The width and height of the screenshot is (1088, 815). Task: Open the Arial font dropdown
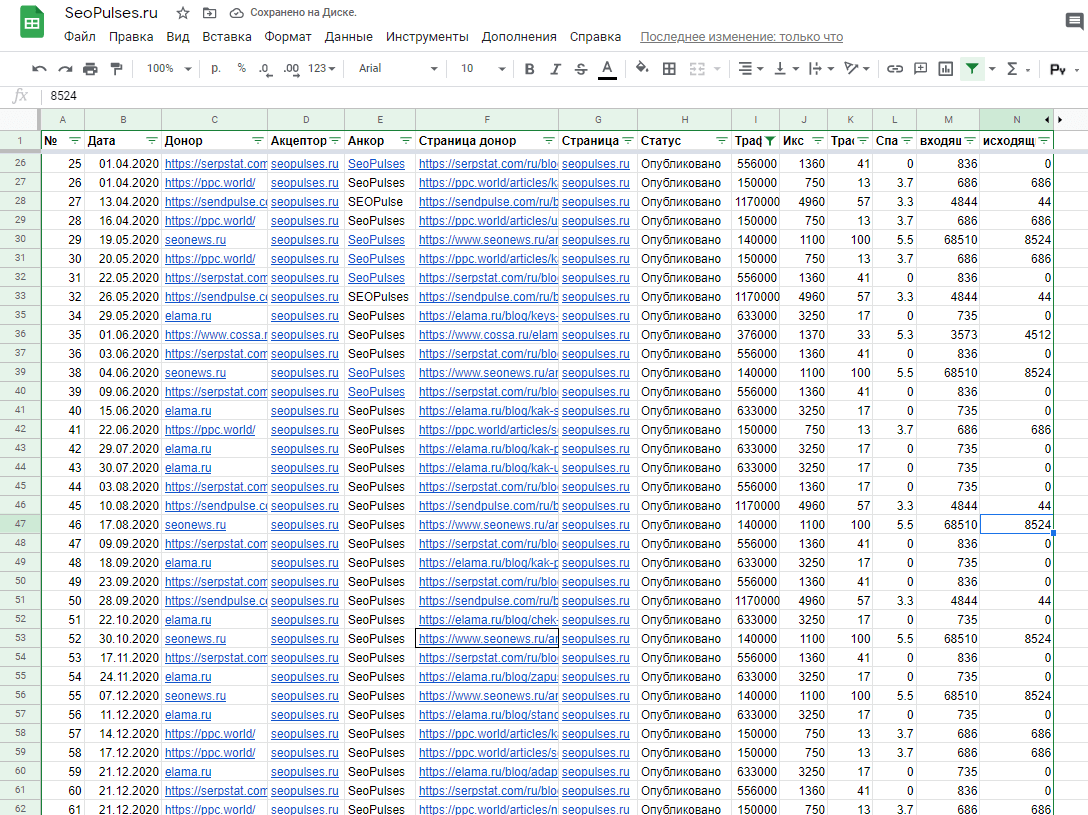(398, 69)
